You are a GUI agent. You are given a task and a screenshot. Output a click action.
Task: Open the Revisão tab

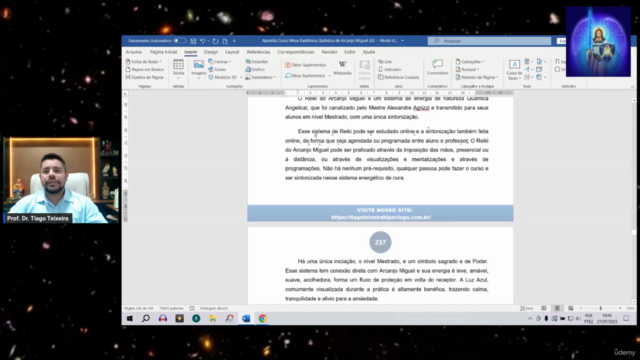[x=329, y=52]
